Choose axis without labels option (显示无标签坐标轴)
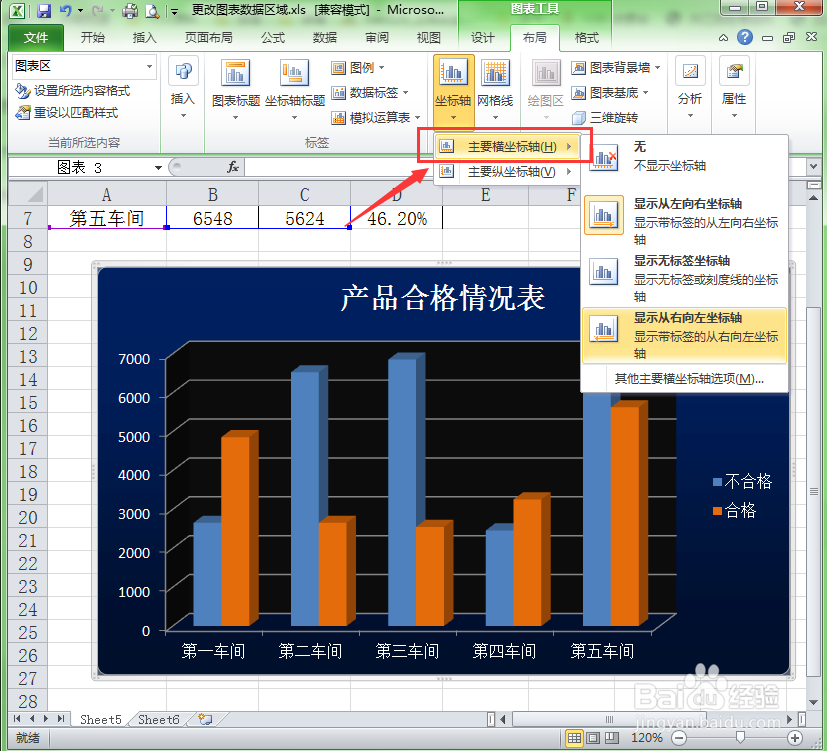 click(x=685, y=278)
